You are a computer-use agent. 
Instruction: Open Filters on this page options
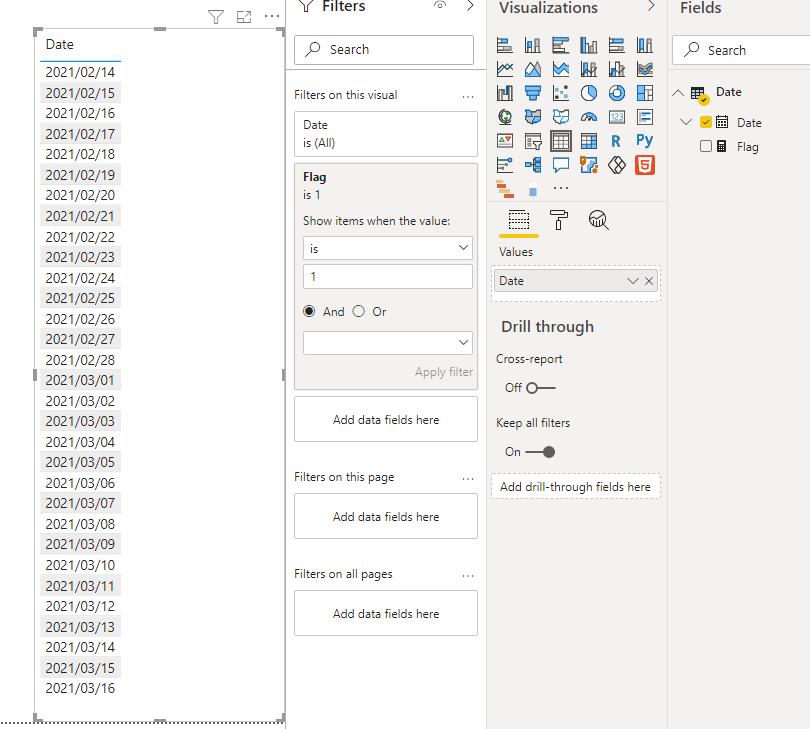coord(468,479)
